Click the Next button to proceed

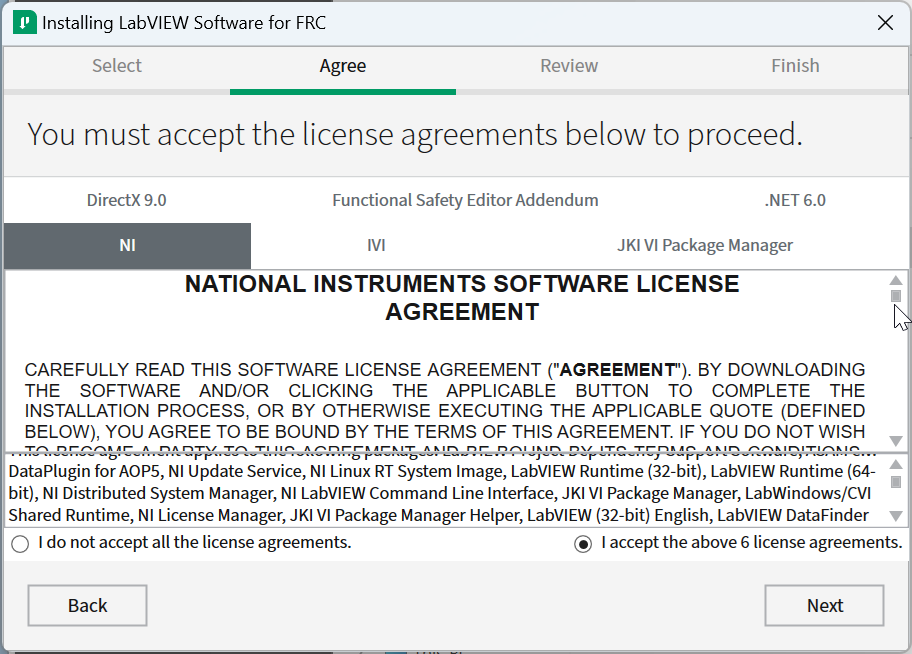click(x=824, y=605)
